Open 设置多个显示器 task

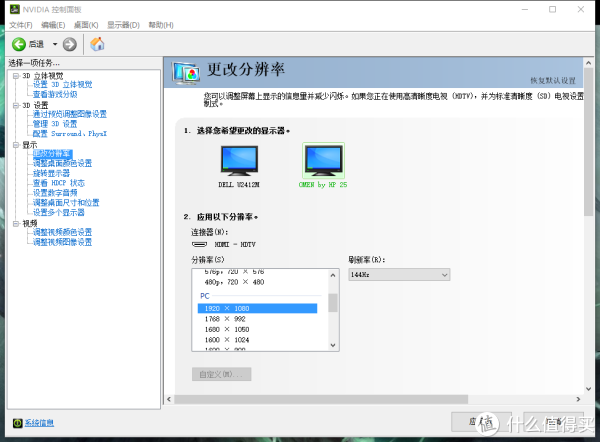pyautogui.click(x=59, y=212)
